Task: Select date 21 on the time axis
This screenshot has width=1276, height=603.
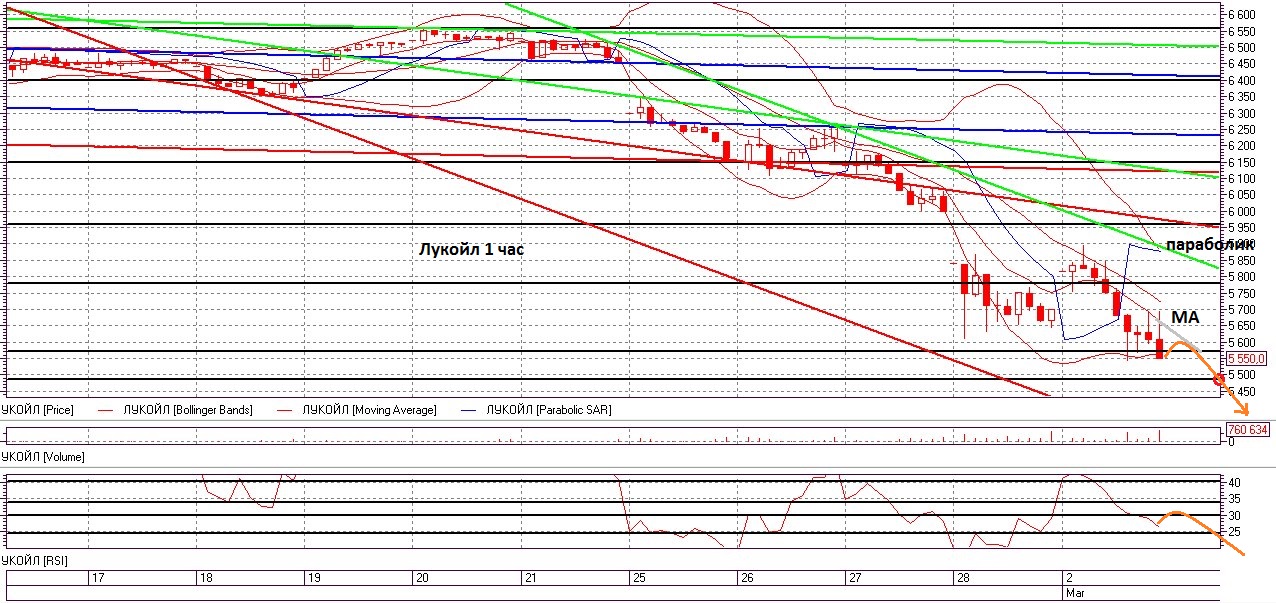Action: click(529, 578)
